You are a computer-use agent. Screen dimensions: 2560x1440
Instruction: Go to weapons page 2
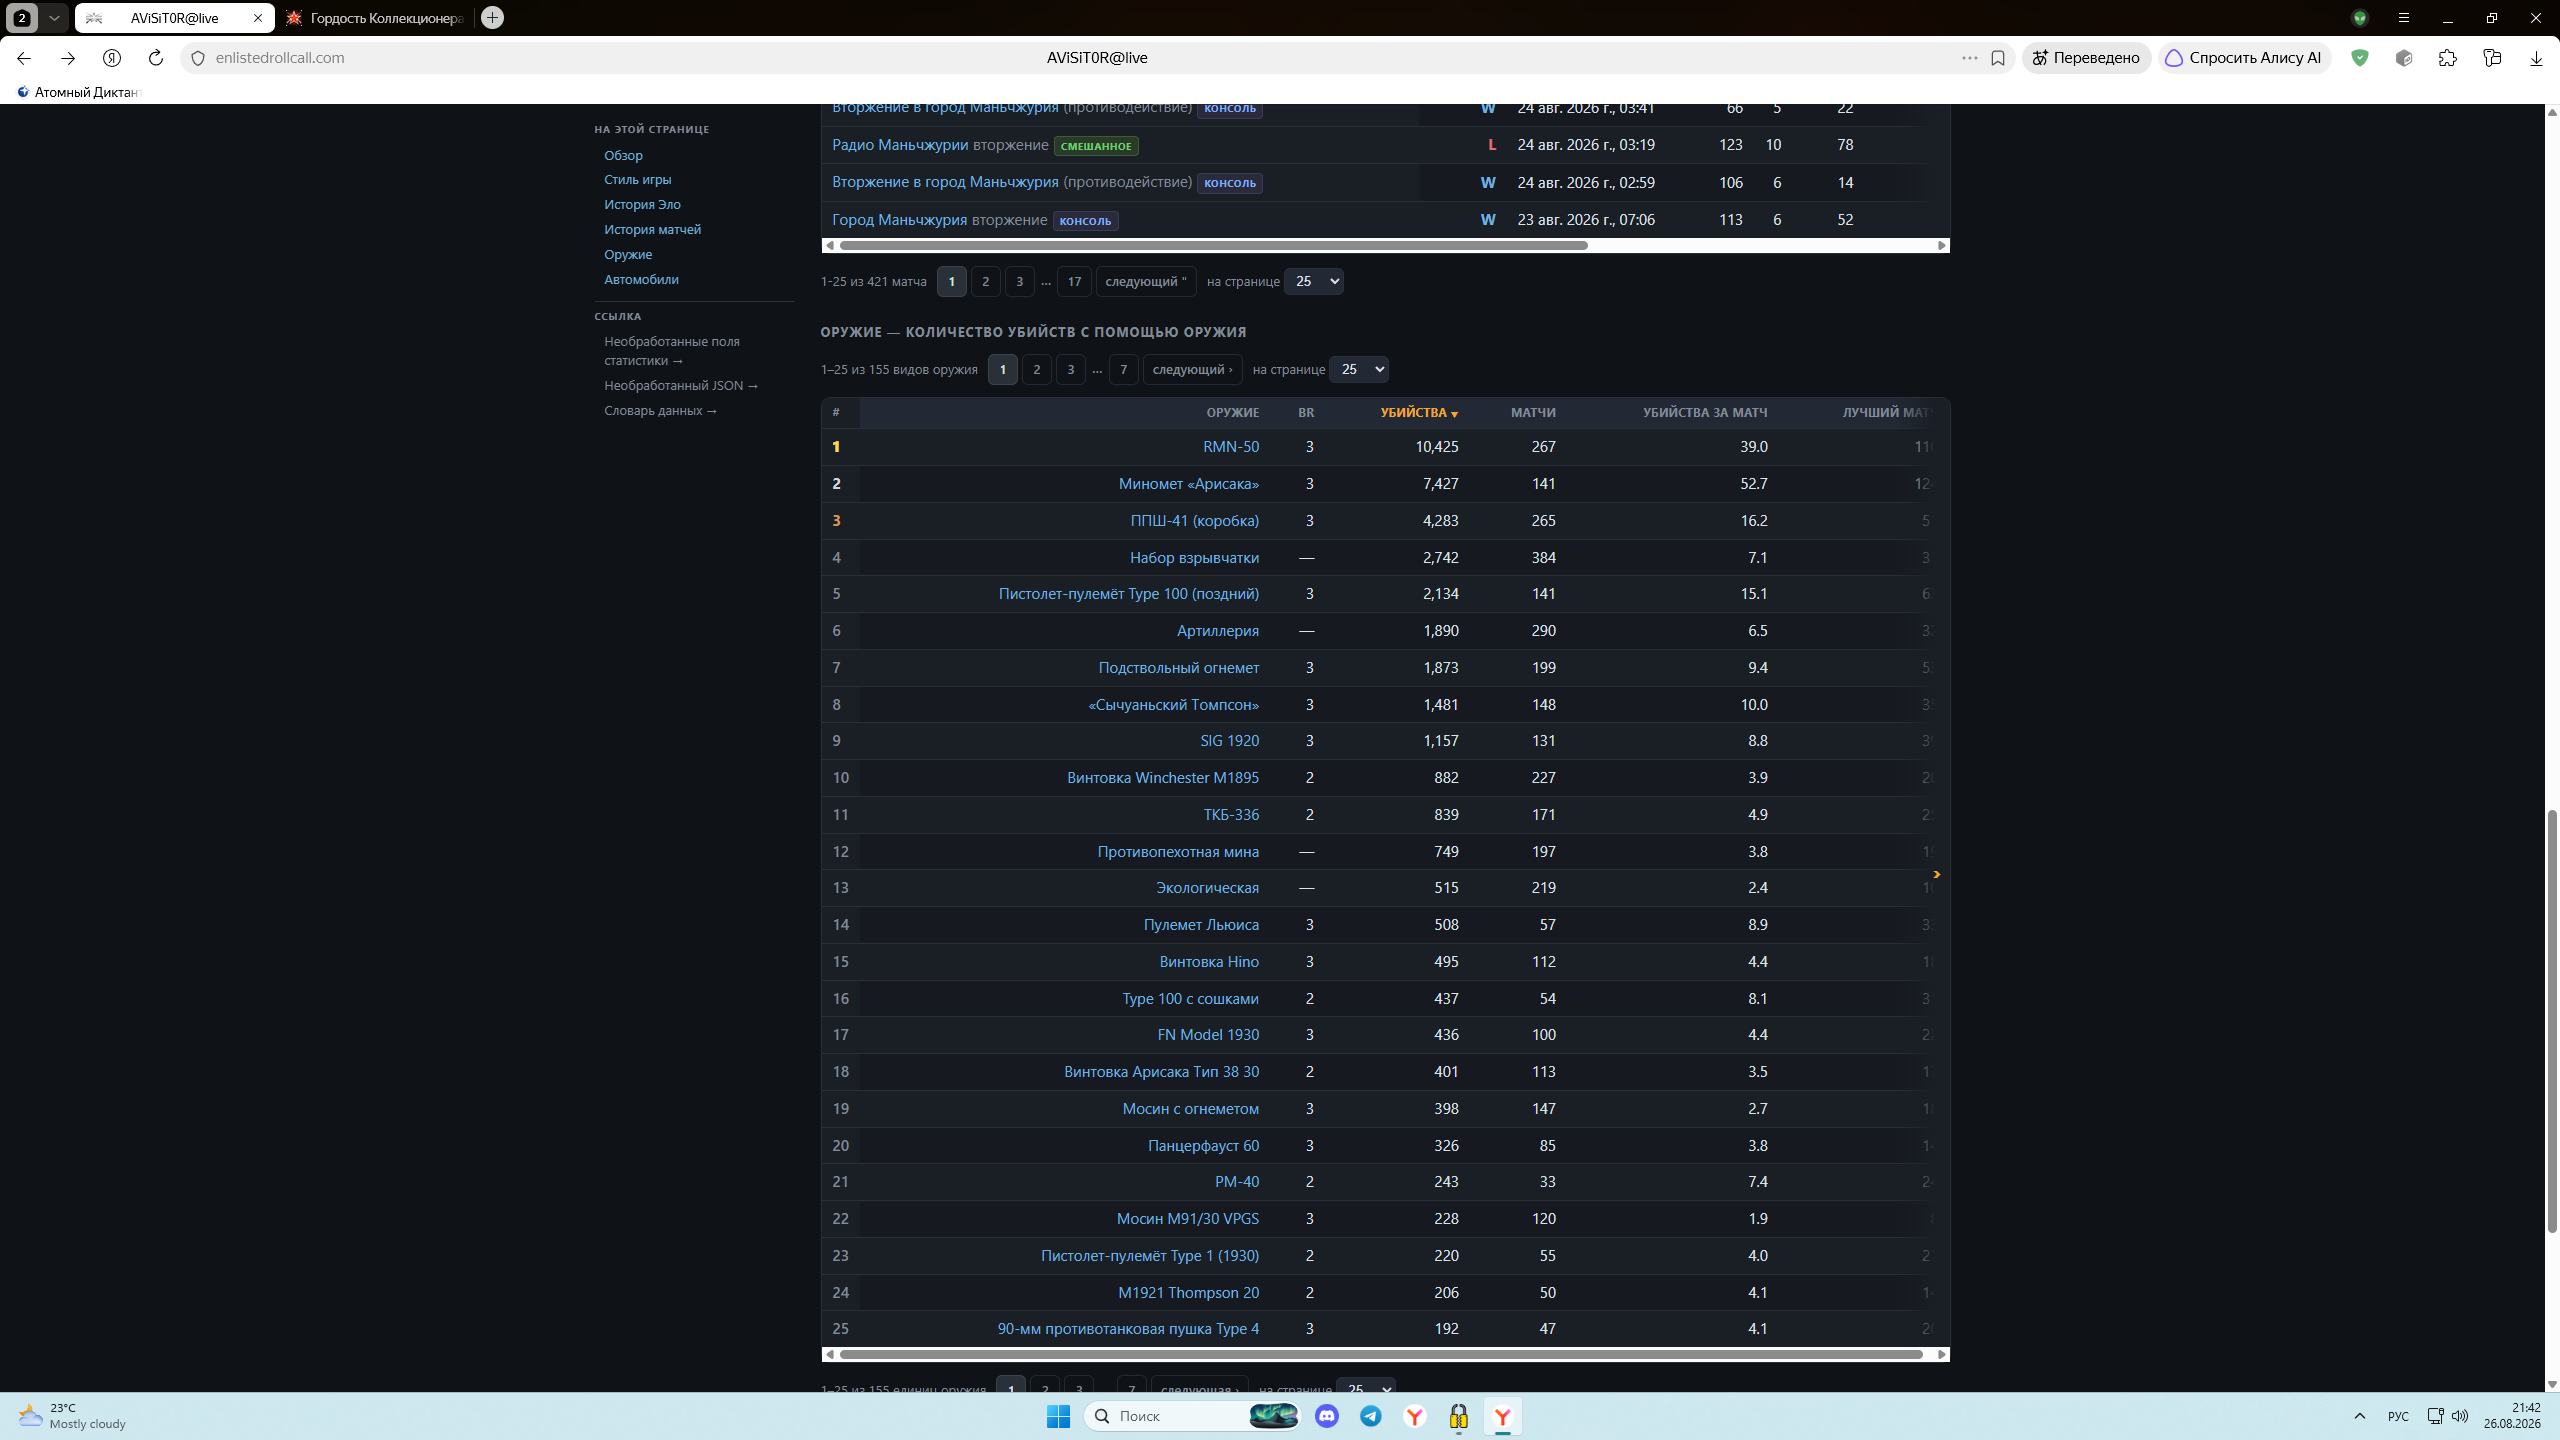[1037, 369]
